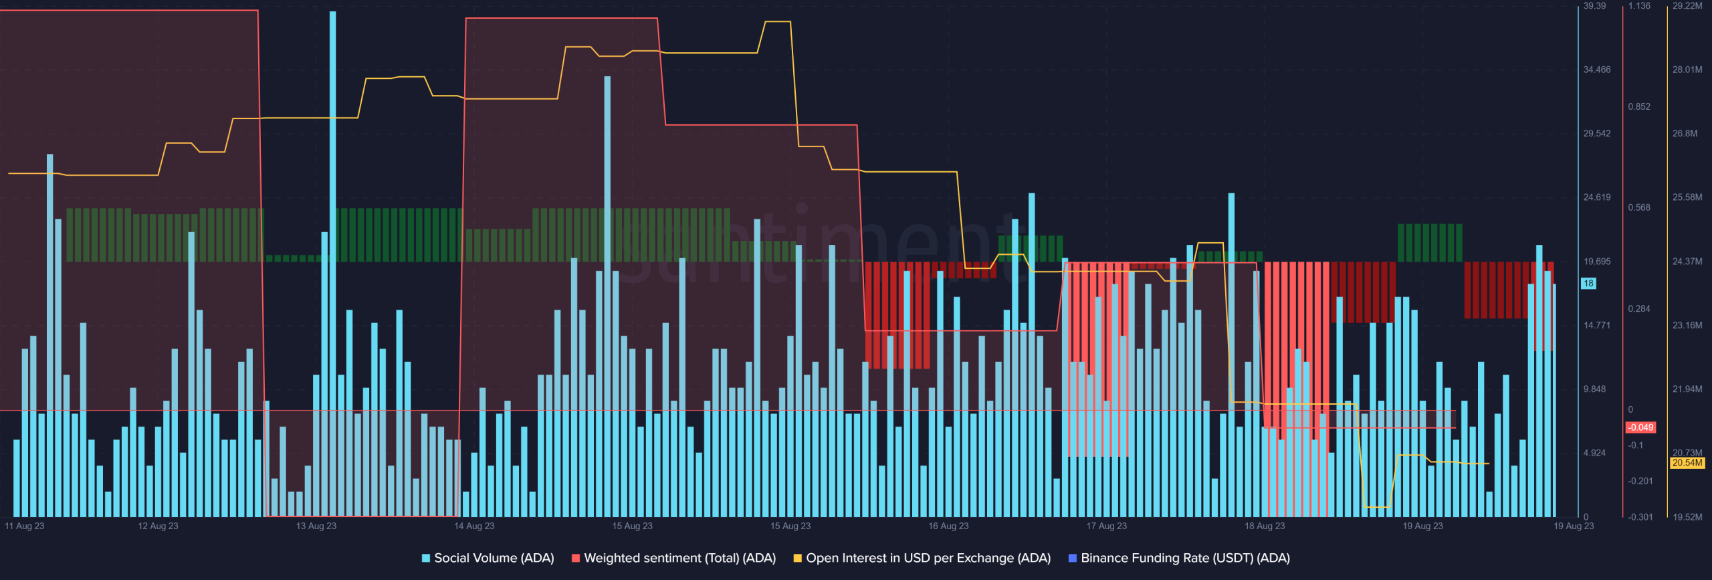Toggle Open Interest in USD per Exchange label
The height and width of the screenshot is (580, 1712).
[928, 558]
